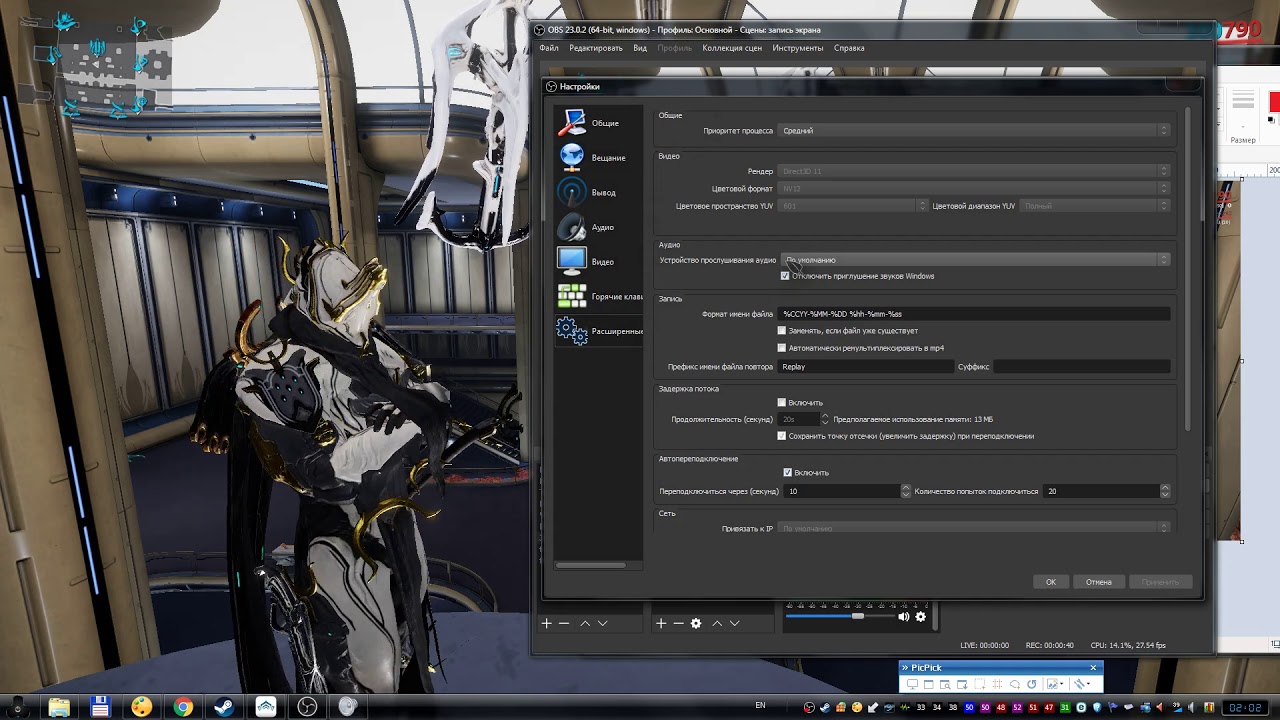
Task: Open Цветовой диапазон YUV dropdown
Action: point(1095,206)
